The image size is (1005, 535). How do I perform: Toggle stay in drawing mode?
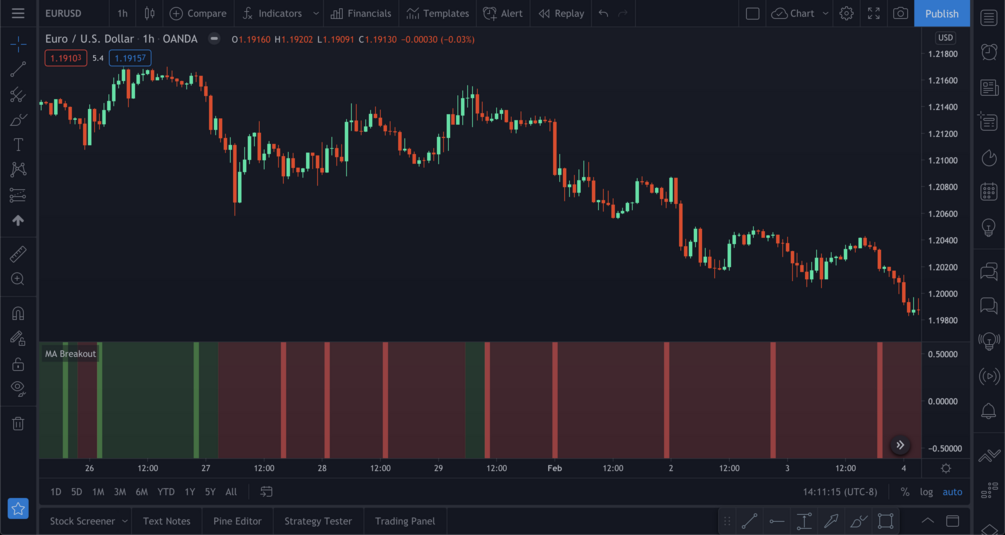[18, 338]
